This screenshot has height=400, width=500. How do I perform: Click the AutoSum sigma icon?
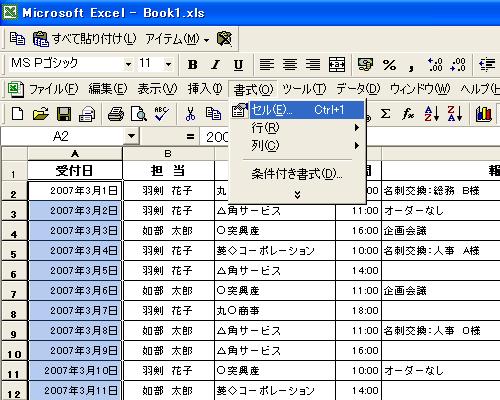click(x=385, y=114)
